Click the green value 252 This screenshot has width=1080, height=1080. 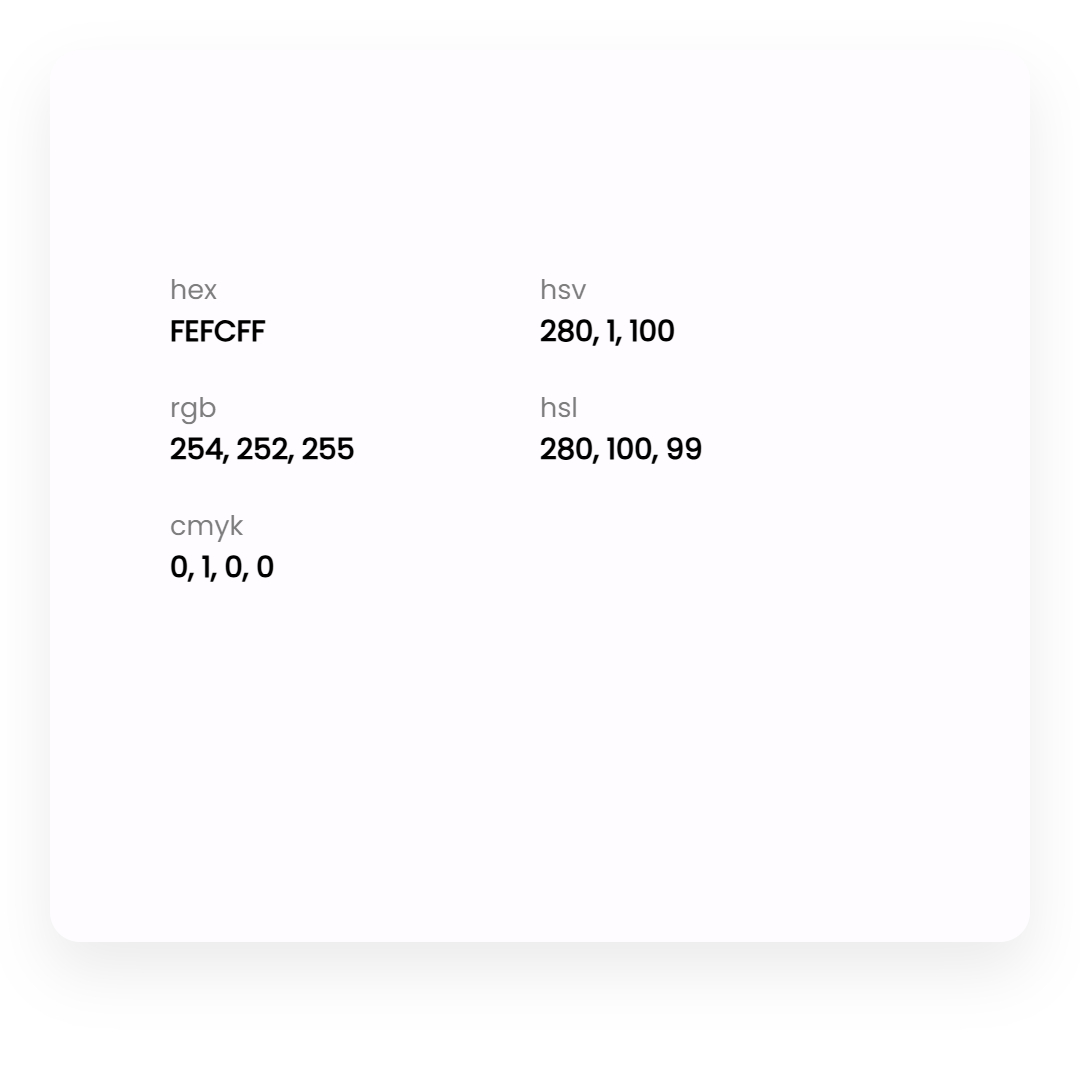(x=262, y=449)
